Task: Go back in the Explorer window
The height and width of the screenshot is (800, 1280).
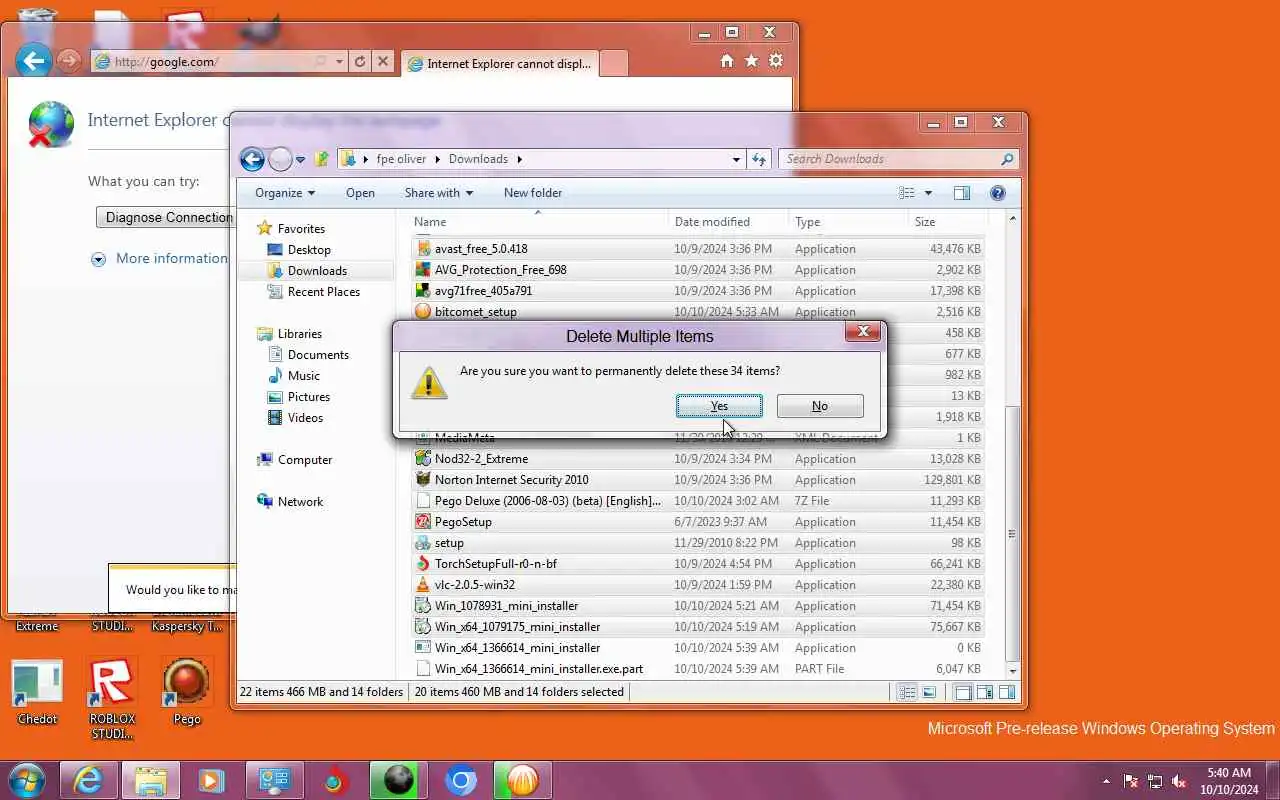Action: pyautogui.click(x=252, y=159)
